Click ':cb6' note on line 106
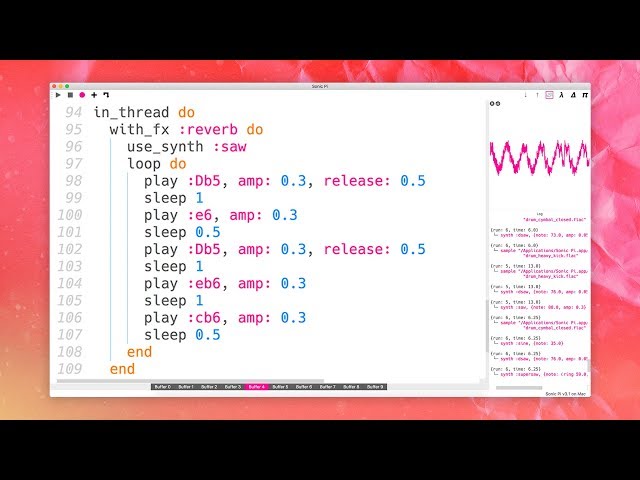Screen dimensions: 640x480 click(204, 318)
